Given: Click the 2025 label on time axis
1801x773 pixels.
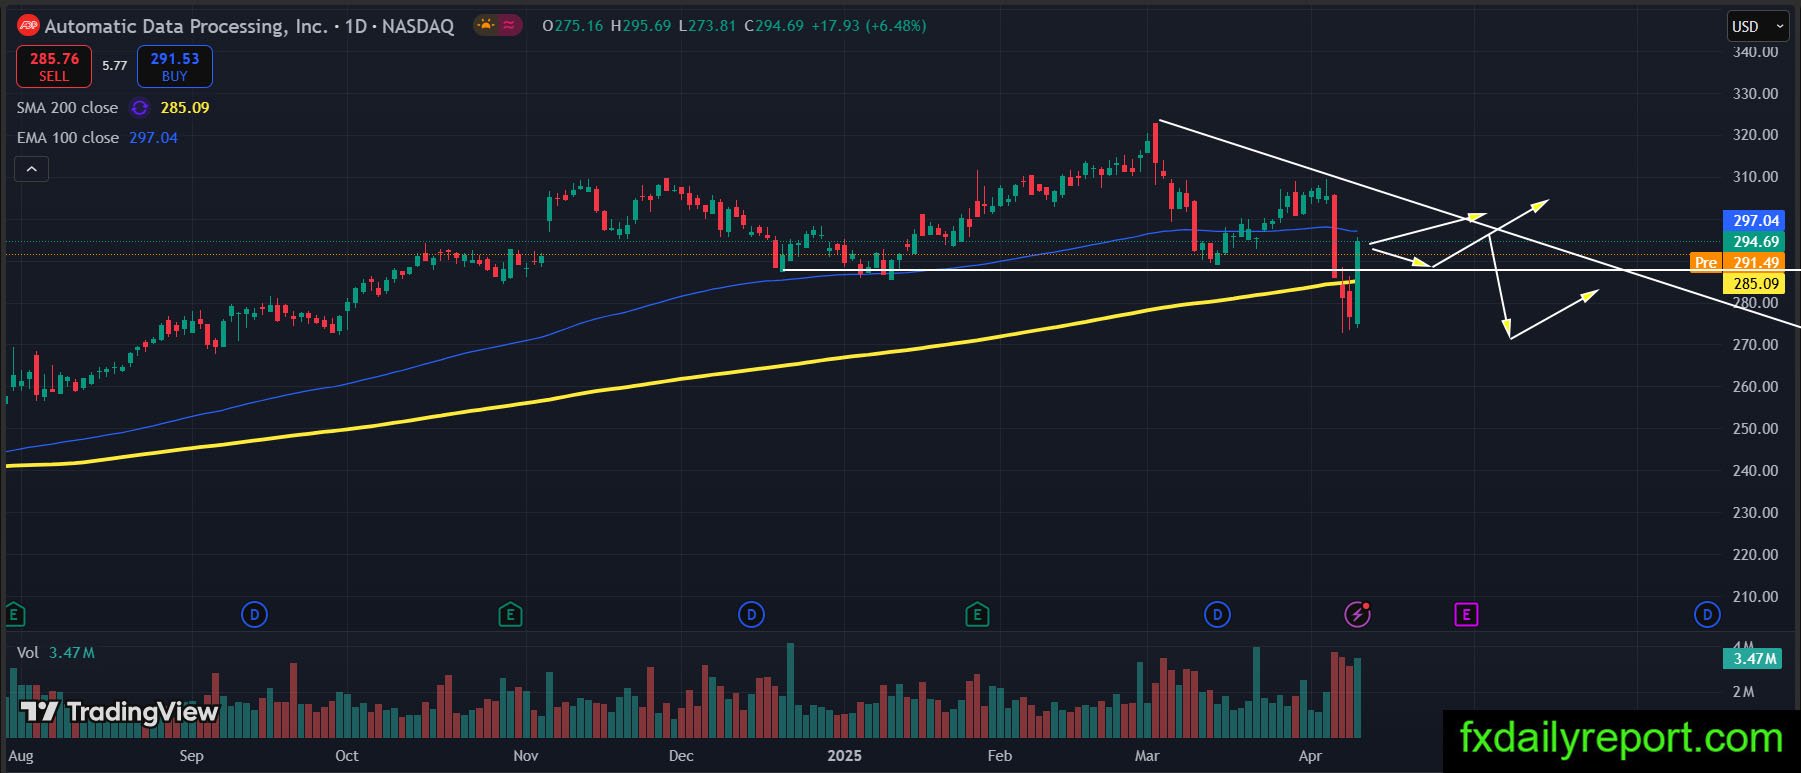Looking at the screenshot, I should [844, 756].
